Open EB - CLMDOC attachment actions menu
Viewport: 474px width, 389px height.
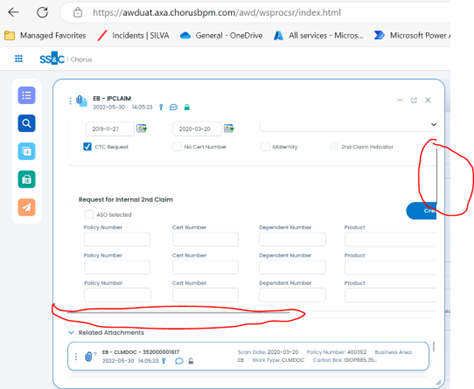point(76,357)
